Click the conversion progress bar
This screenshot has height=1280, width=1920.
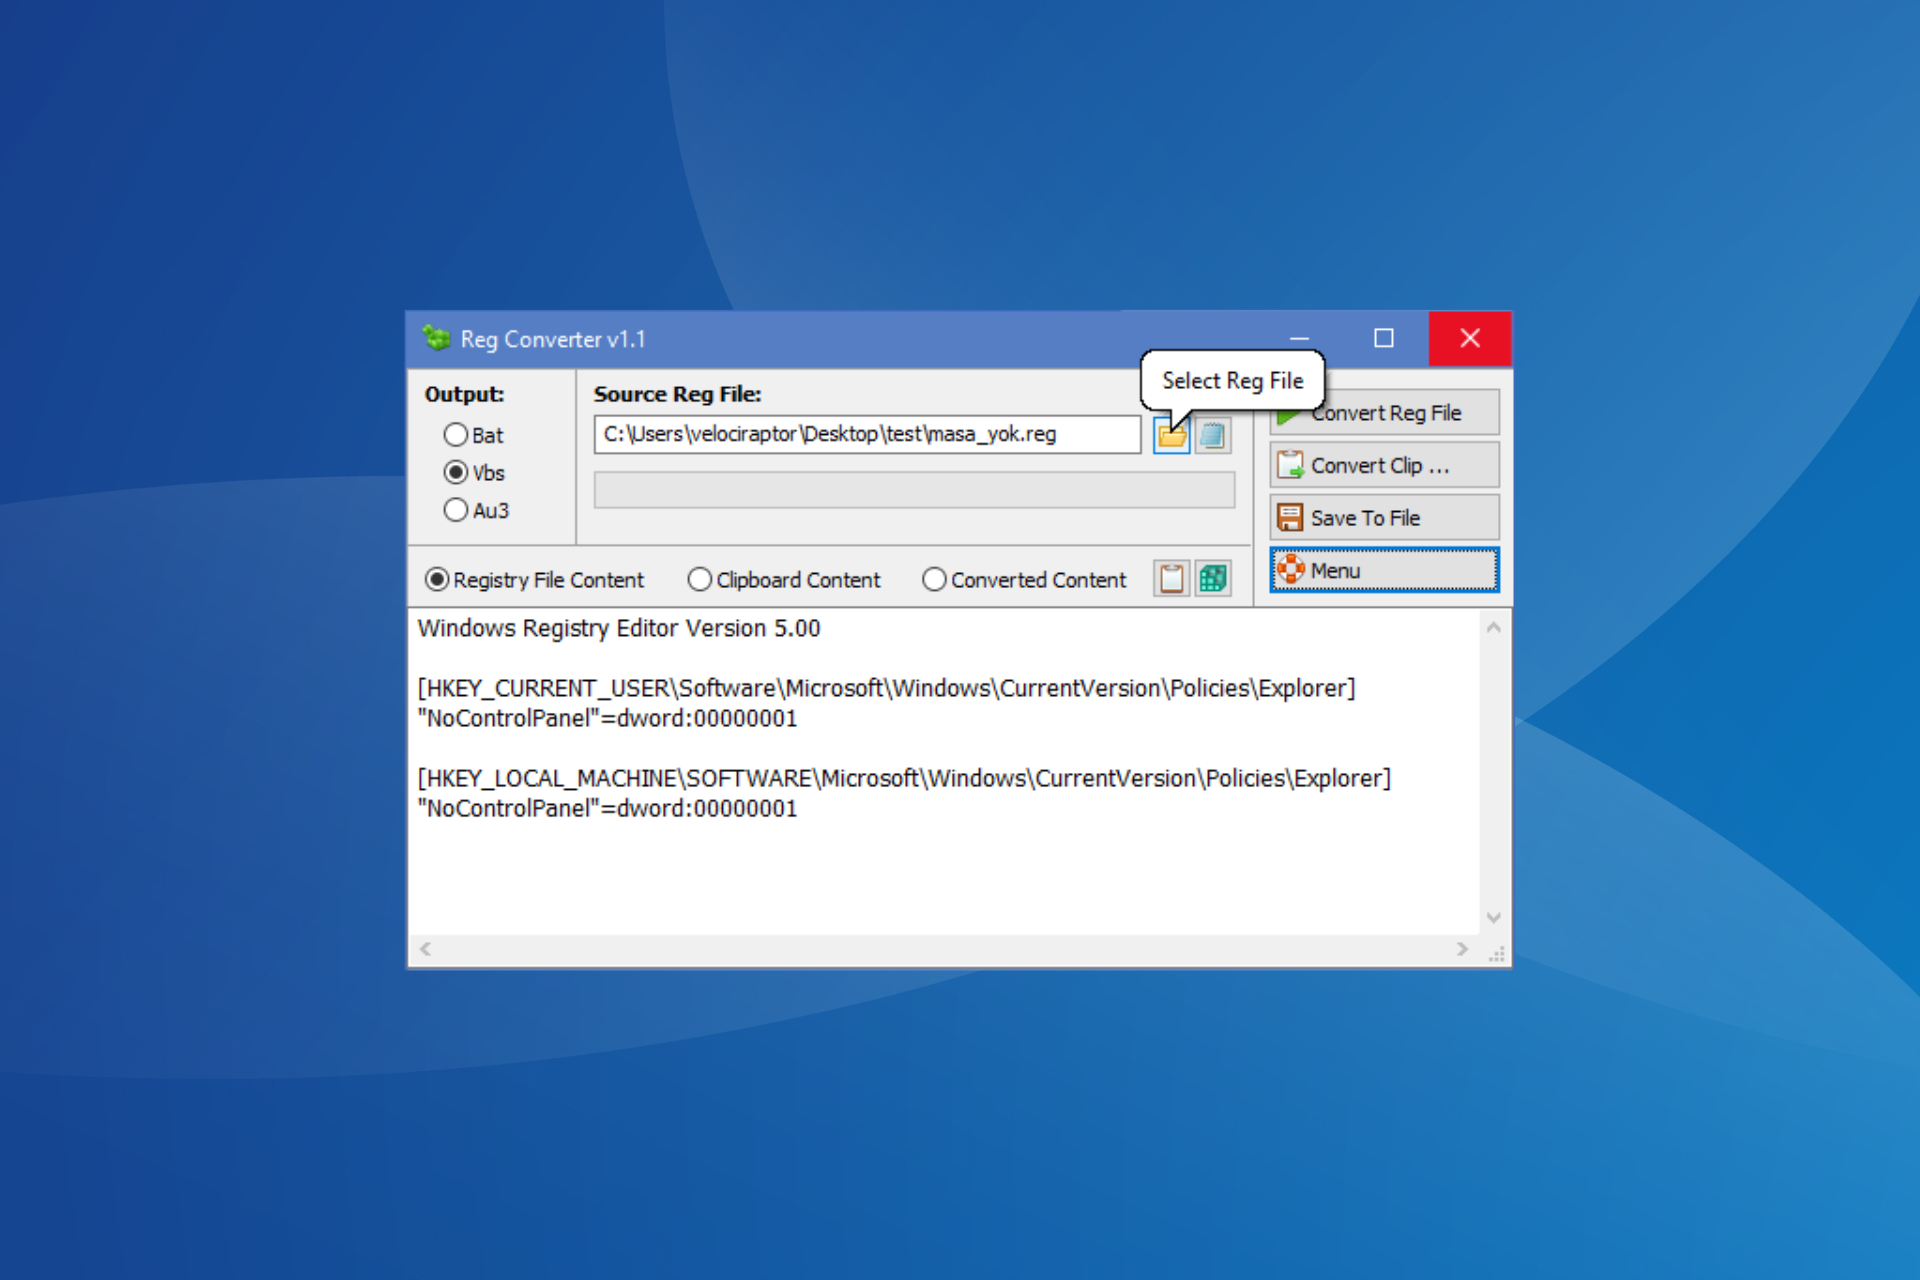[914, 490]
